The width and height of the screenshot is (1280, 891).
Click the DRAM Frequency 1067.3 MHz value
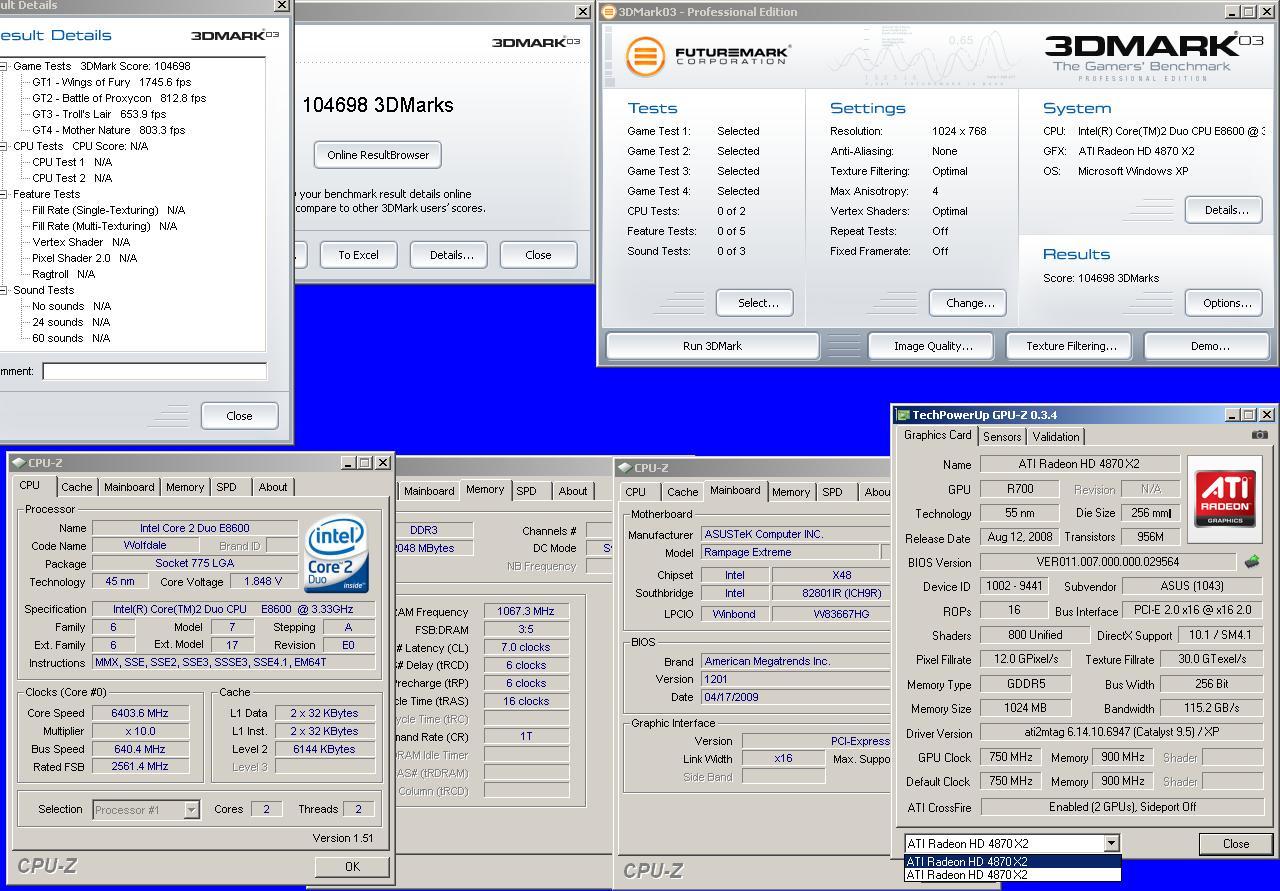pyautogui.click(x=526, y=611)
